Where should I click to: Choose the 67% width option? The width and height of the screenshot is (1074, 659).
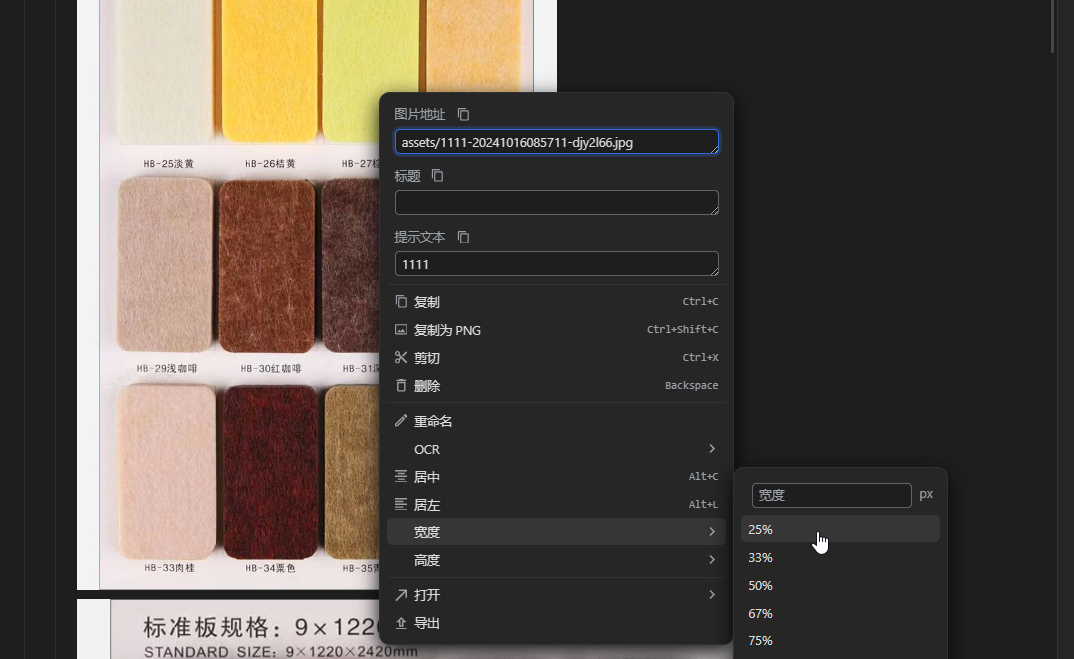(761, 614)
